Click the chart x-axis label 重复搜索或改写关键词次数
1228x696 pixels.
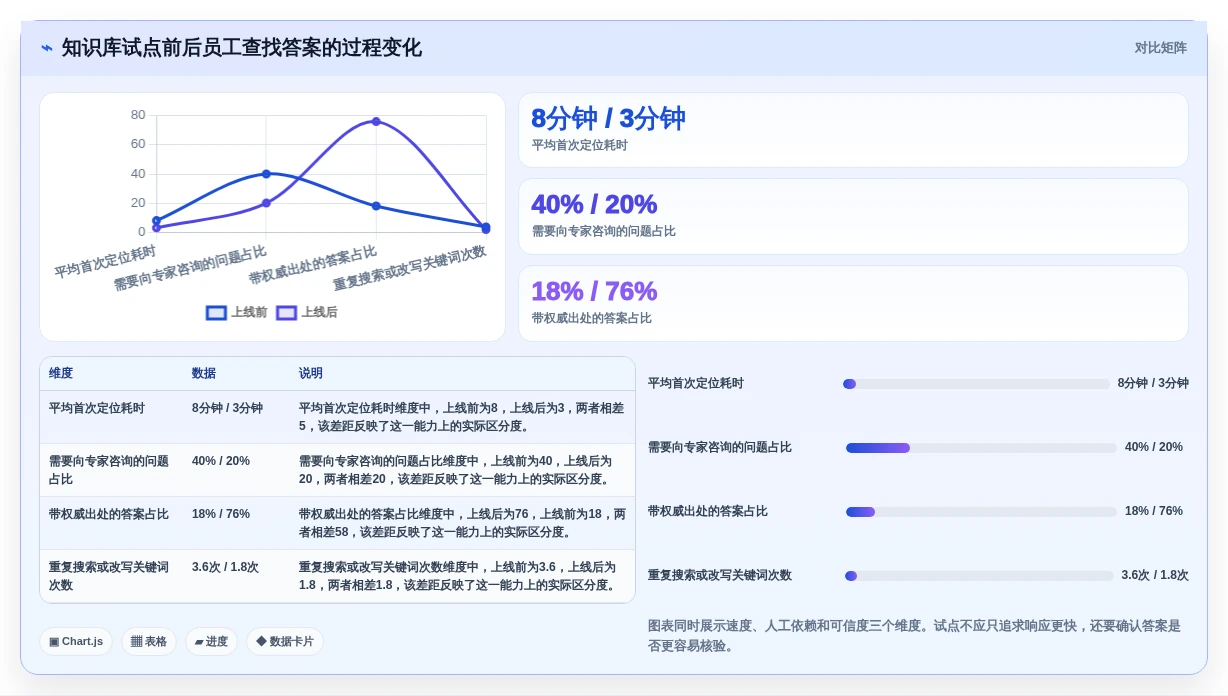tap(409, 268)
